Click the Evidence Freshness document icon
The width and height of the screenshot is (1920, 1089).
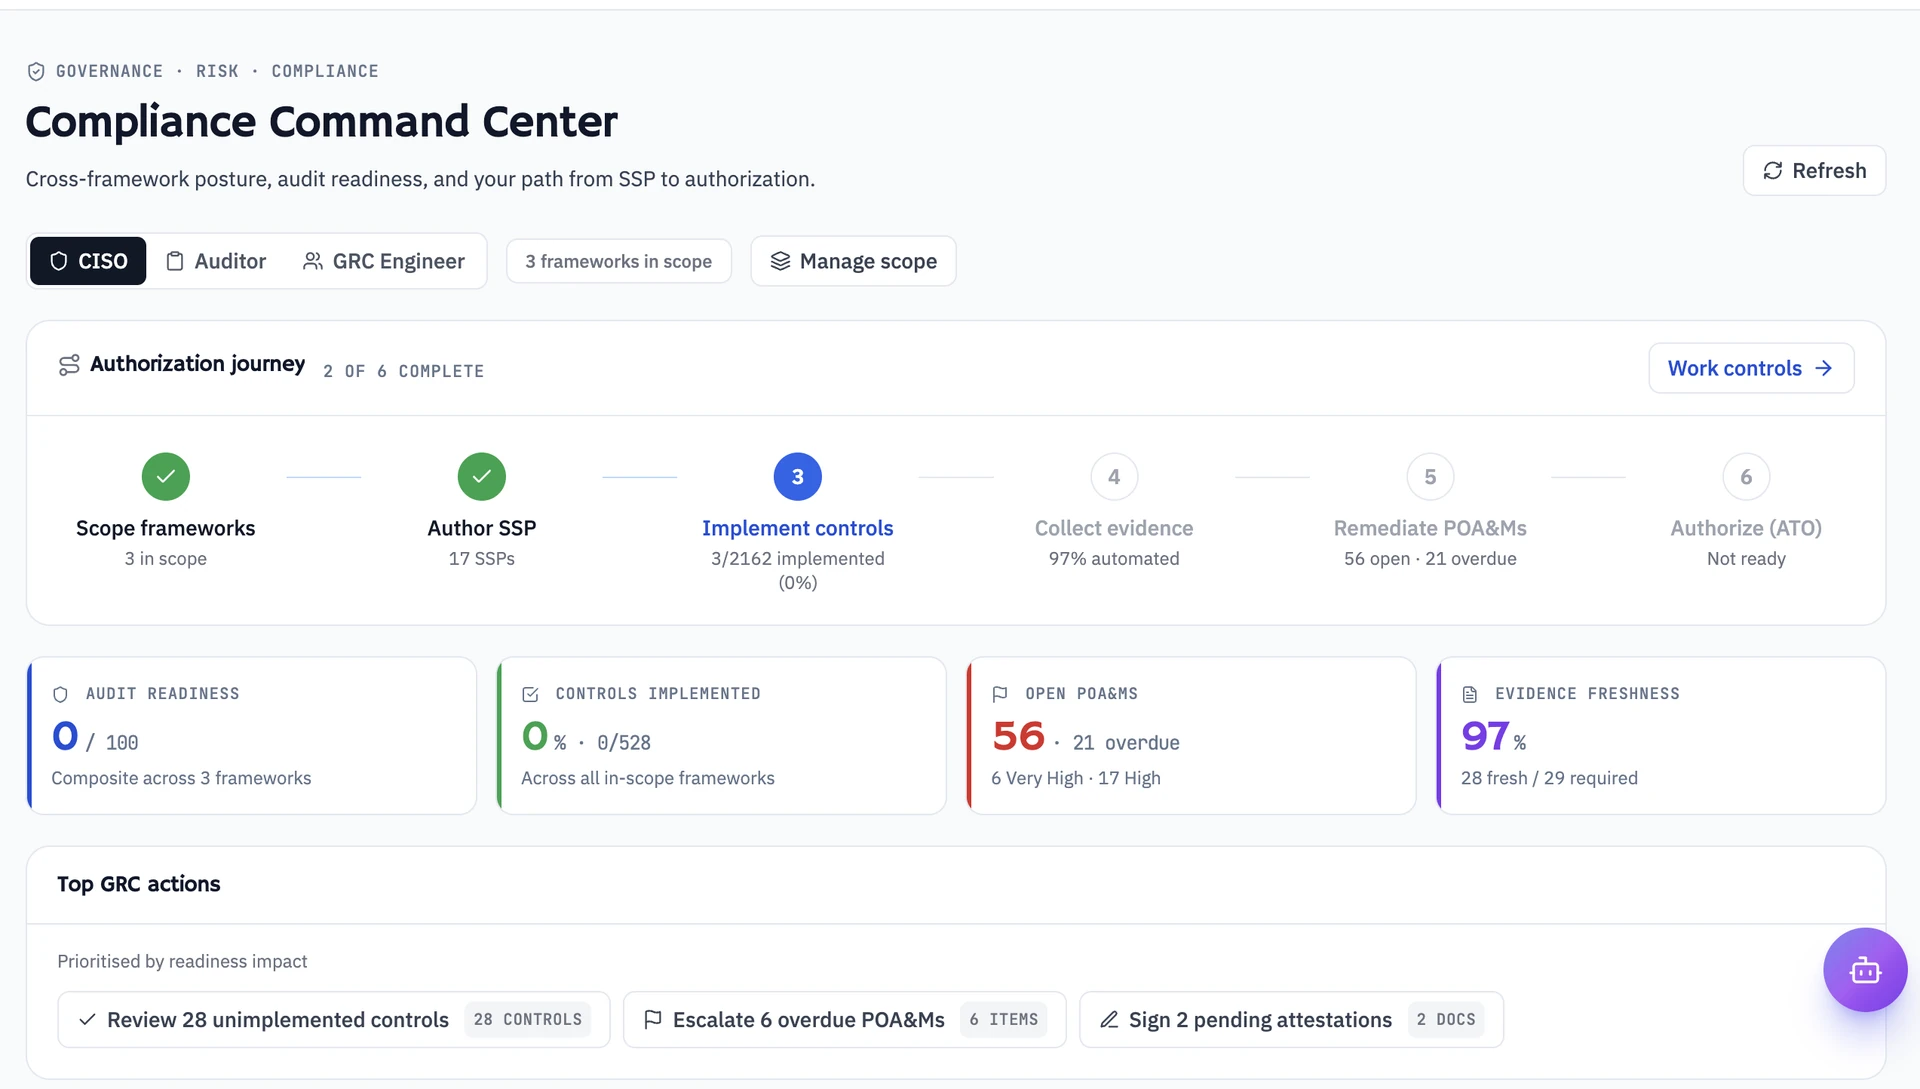click(x=1470, y=694)
